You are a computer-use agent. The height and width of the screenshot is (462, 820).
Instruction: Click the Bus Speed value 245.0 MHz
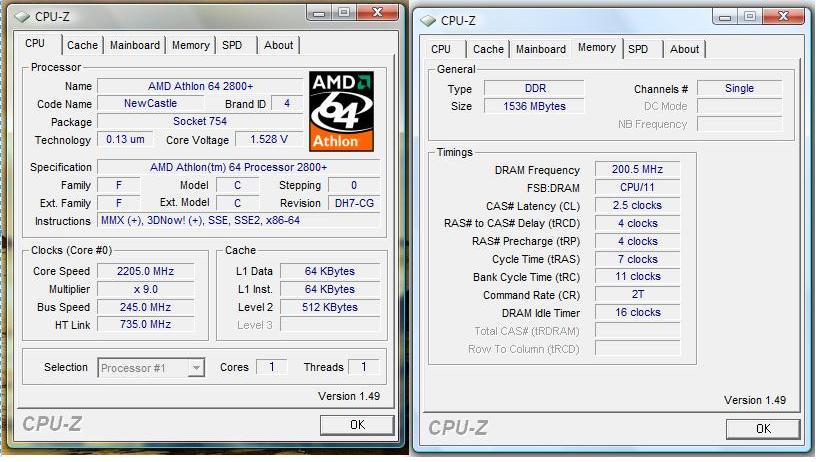click(x=145, y=307)
